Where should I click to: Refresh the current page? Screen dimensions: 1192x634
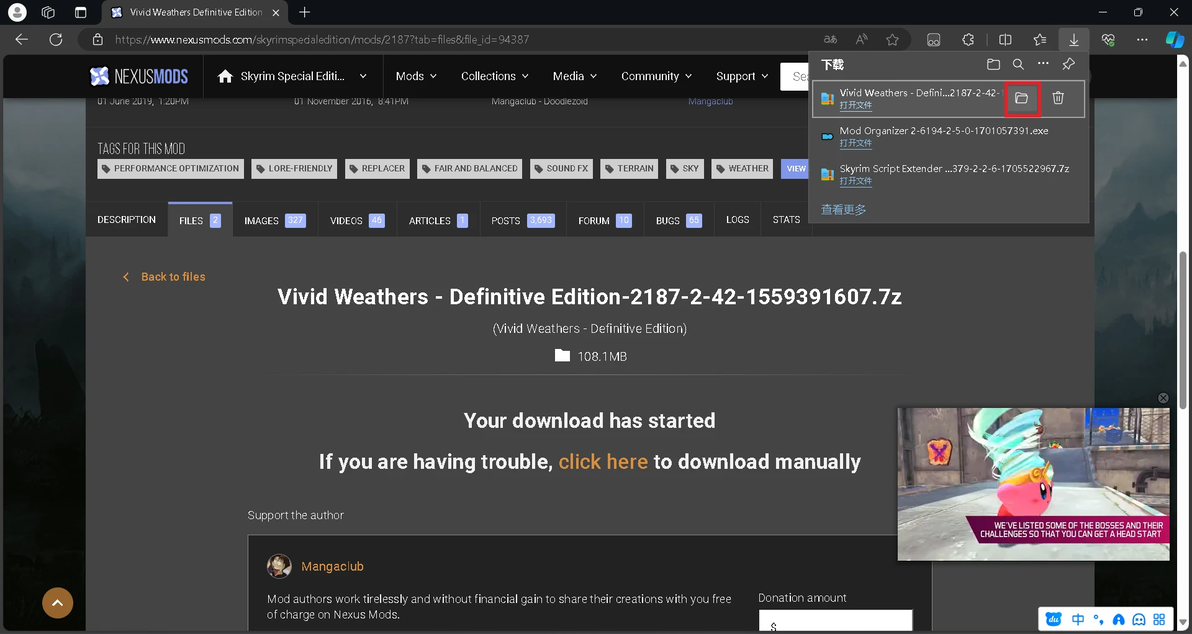click(55, 40)
